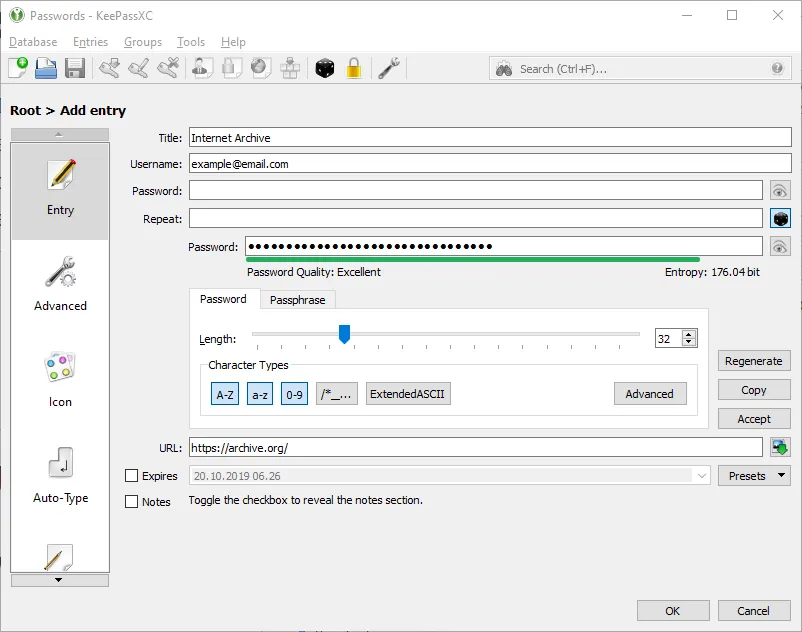Decrease length with the spinbox down arrow

[x=689, y=342]
